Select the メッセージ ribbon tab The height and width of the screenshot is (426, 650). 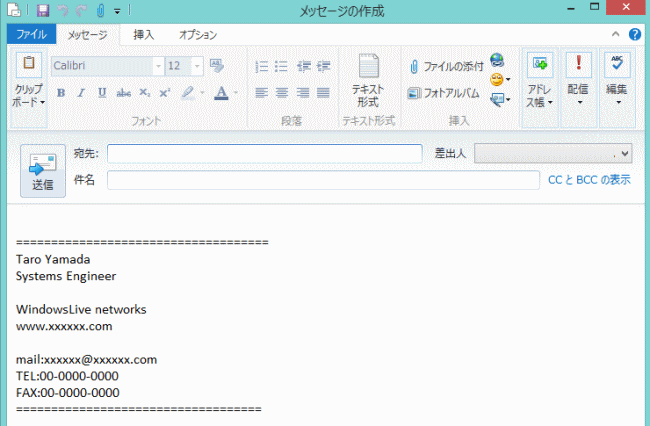point(87,35)
